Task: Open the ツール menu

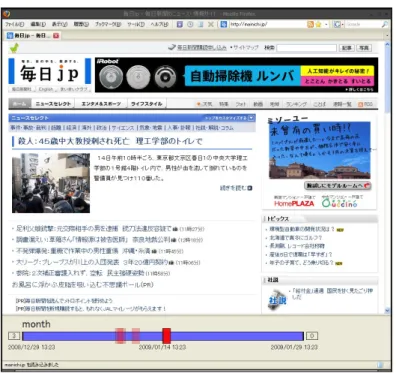Action: (136, 24)
